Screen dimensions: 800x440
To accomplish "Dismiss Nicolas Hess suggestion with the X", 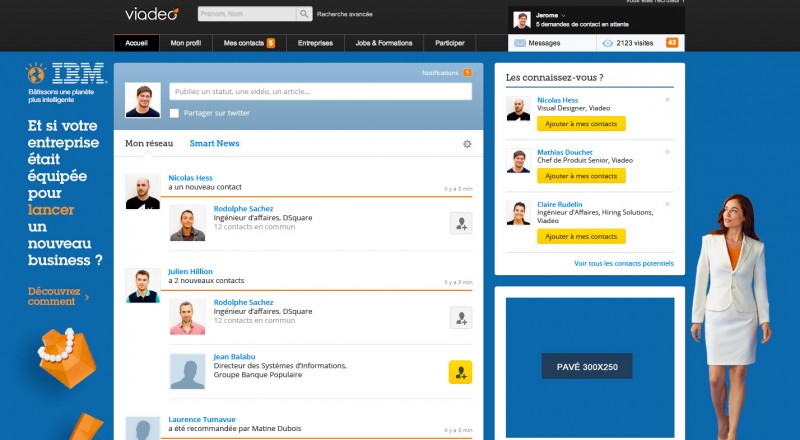I will click(667, 99).
